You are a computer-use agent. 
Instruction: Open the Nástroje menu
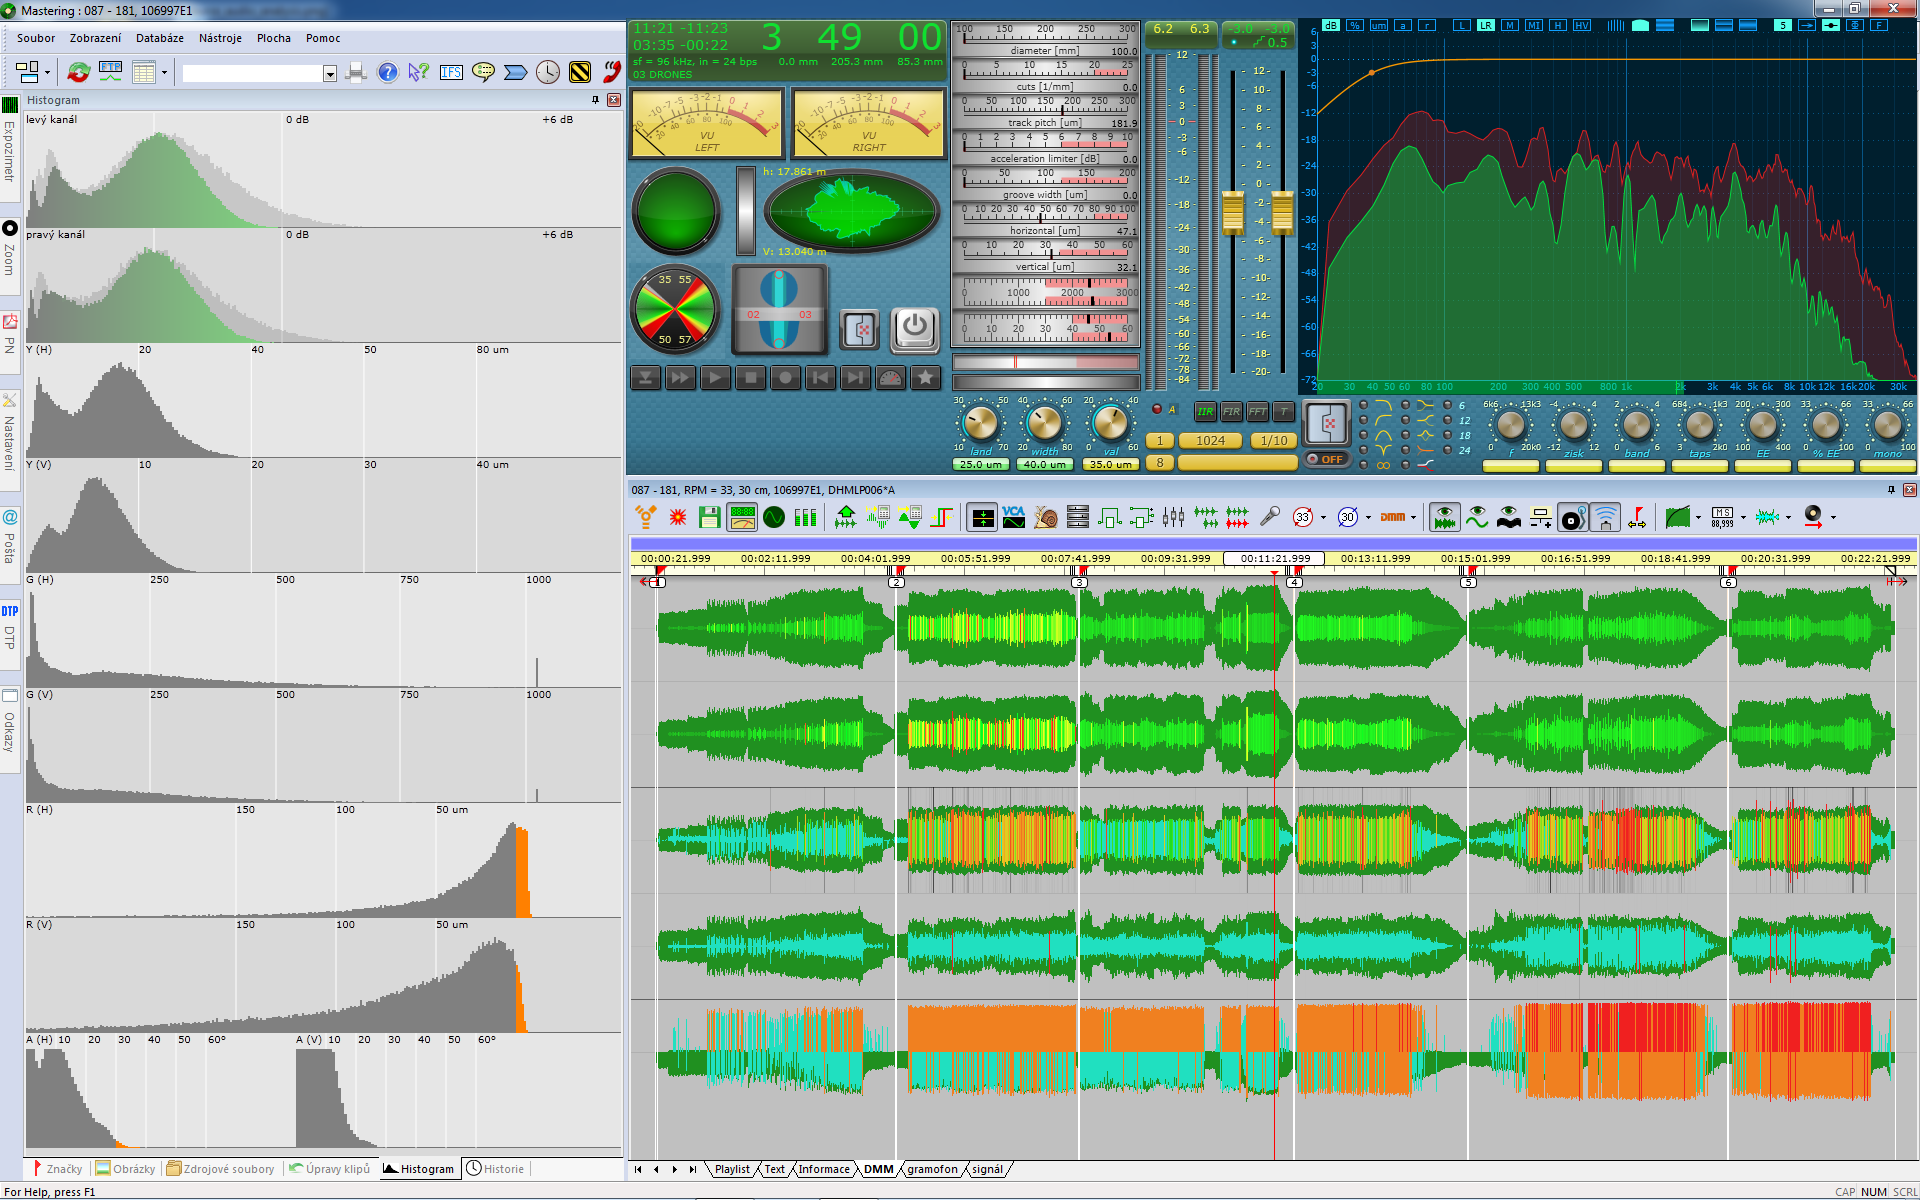tap(220, 38)
